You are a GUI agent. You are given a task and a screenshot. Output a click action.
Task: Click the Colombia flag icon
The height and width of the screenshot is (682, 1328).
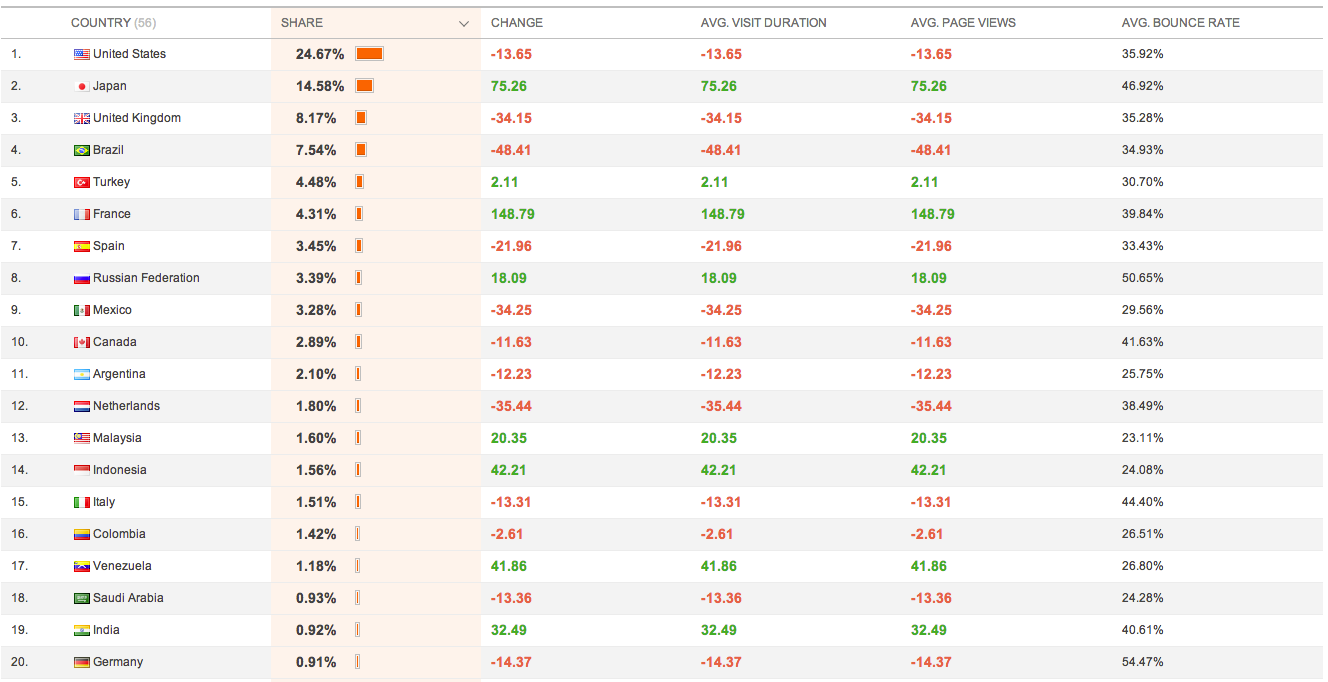pyautogui.click(x=82, y=534)
